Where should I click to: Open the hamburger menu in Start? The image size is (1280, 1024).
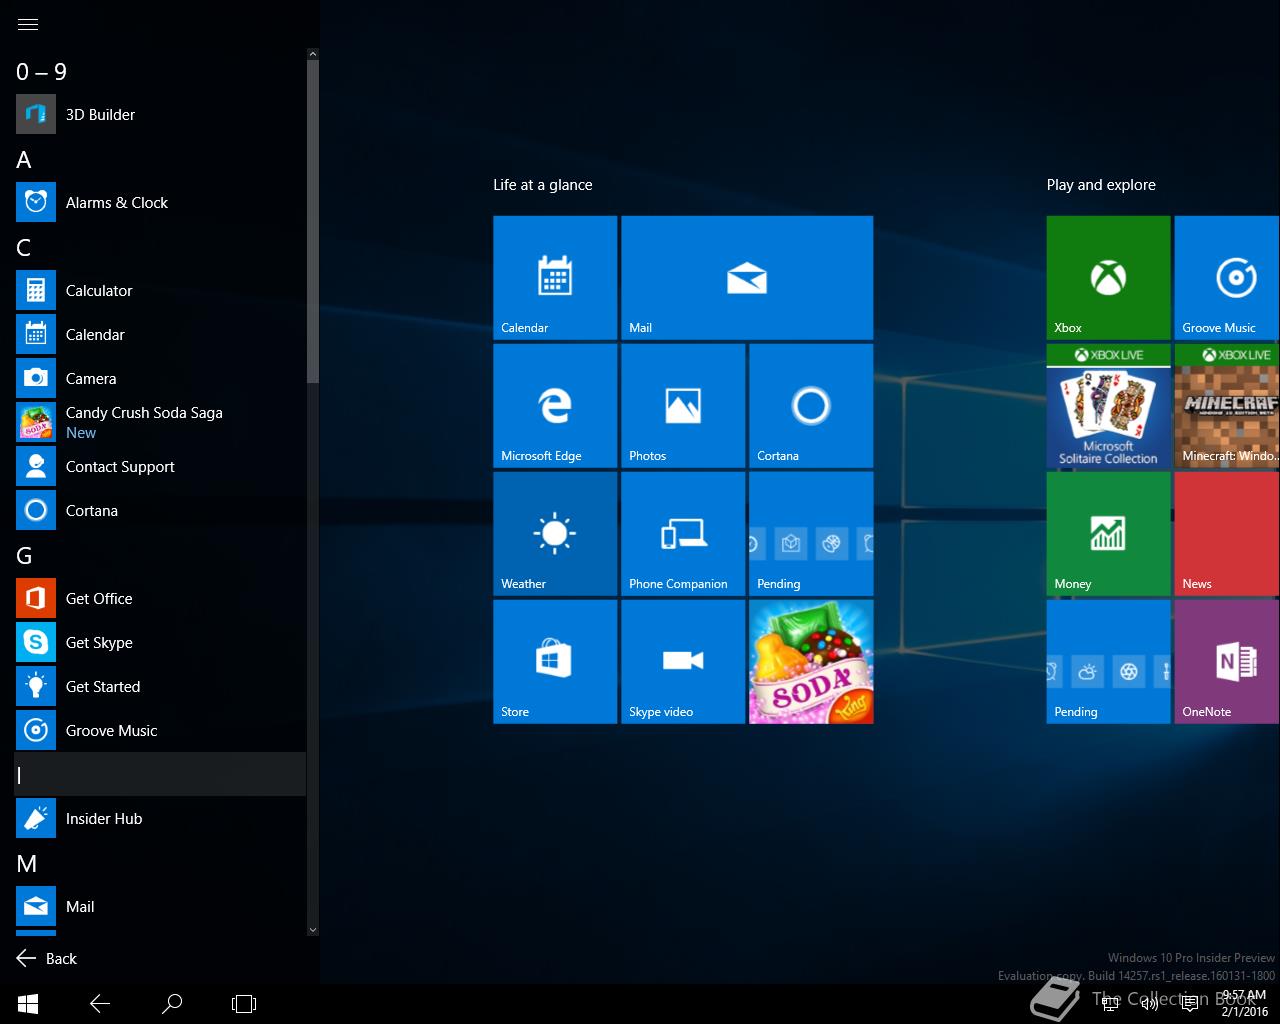[x=28, y=24]
